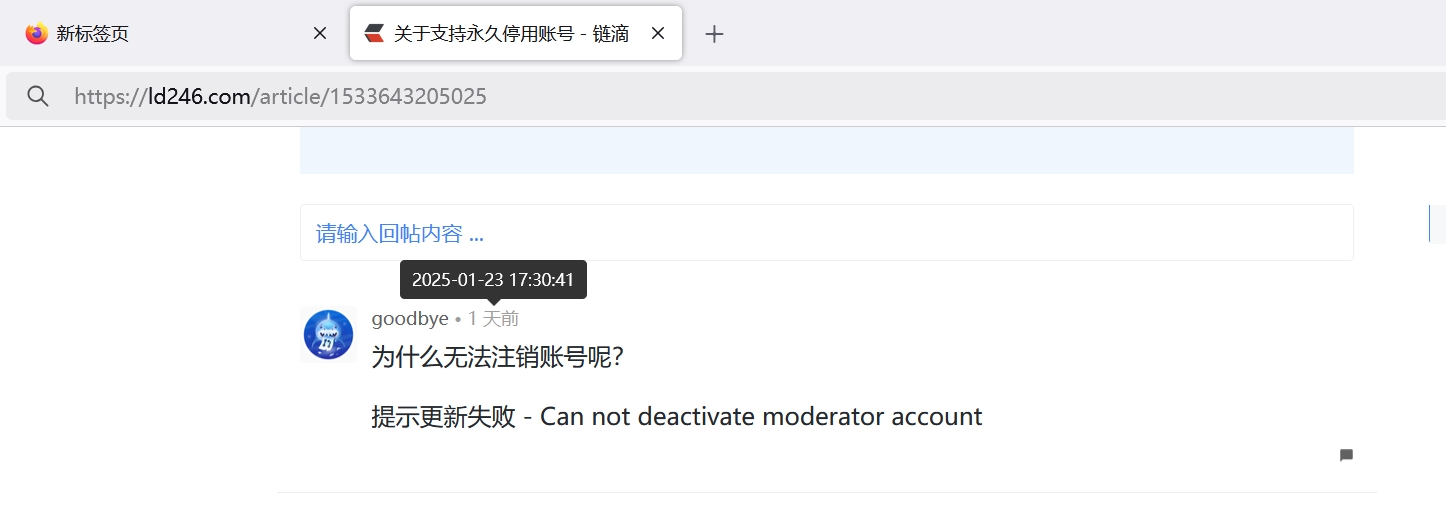
Task: Select the 关于支持永久停用账号 - 链滴 tab
Action: coord(510,34)
